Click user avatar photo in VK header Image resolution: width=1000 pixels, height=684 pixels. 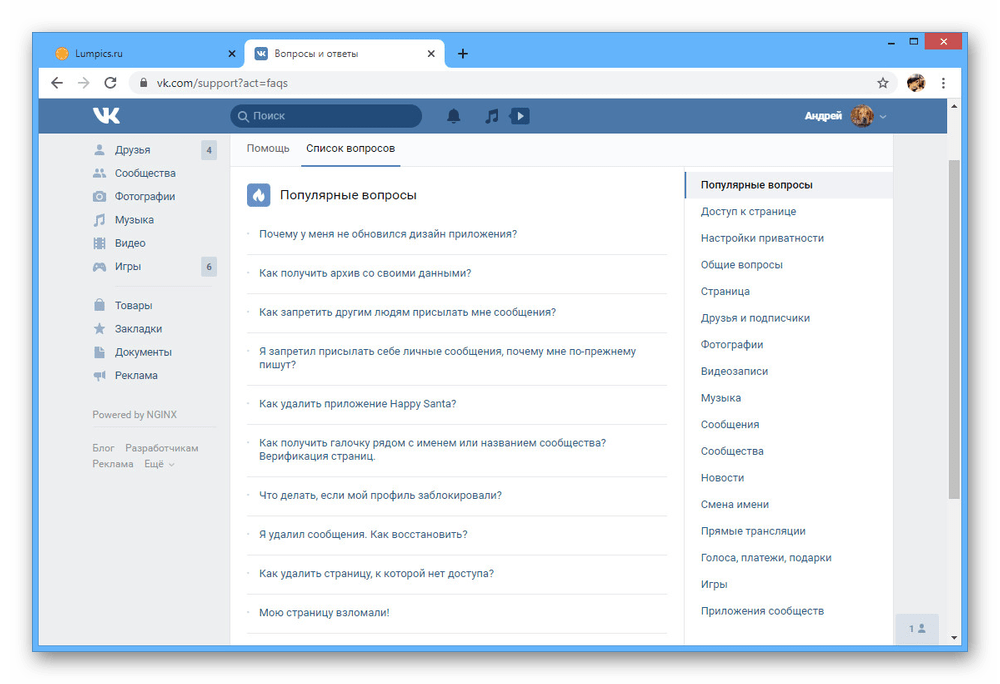(x=862, y=116)
